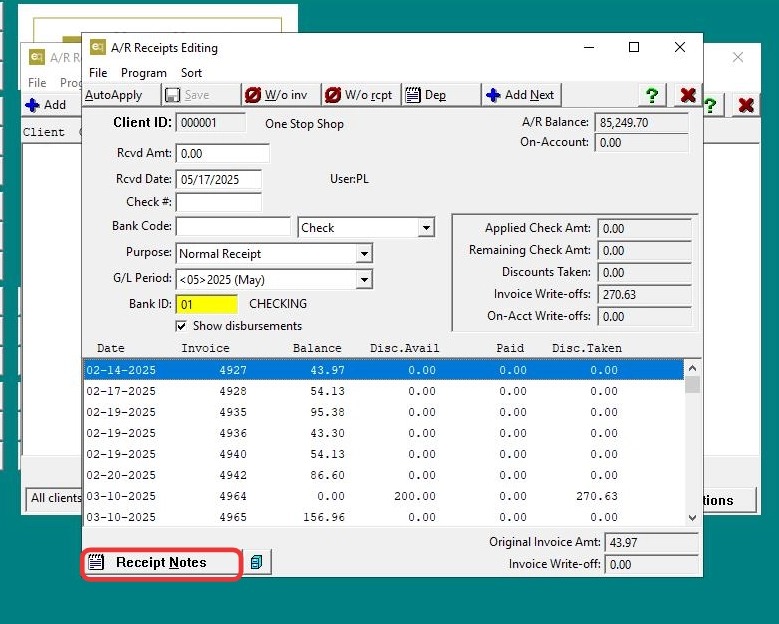The height and width of the screenshot is (624, 779).
Task: Click the eq app icon in Receipts Editing title bar
Action: (98, 47)
